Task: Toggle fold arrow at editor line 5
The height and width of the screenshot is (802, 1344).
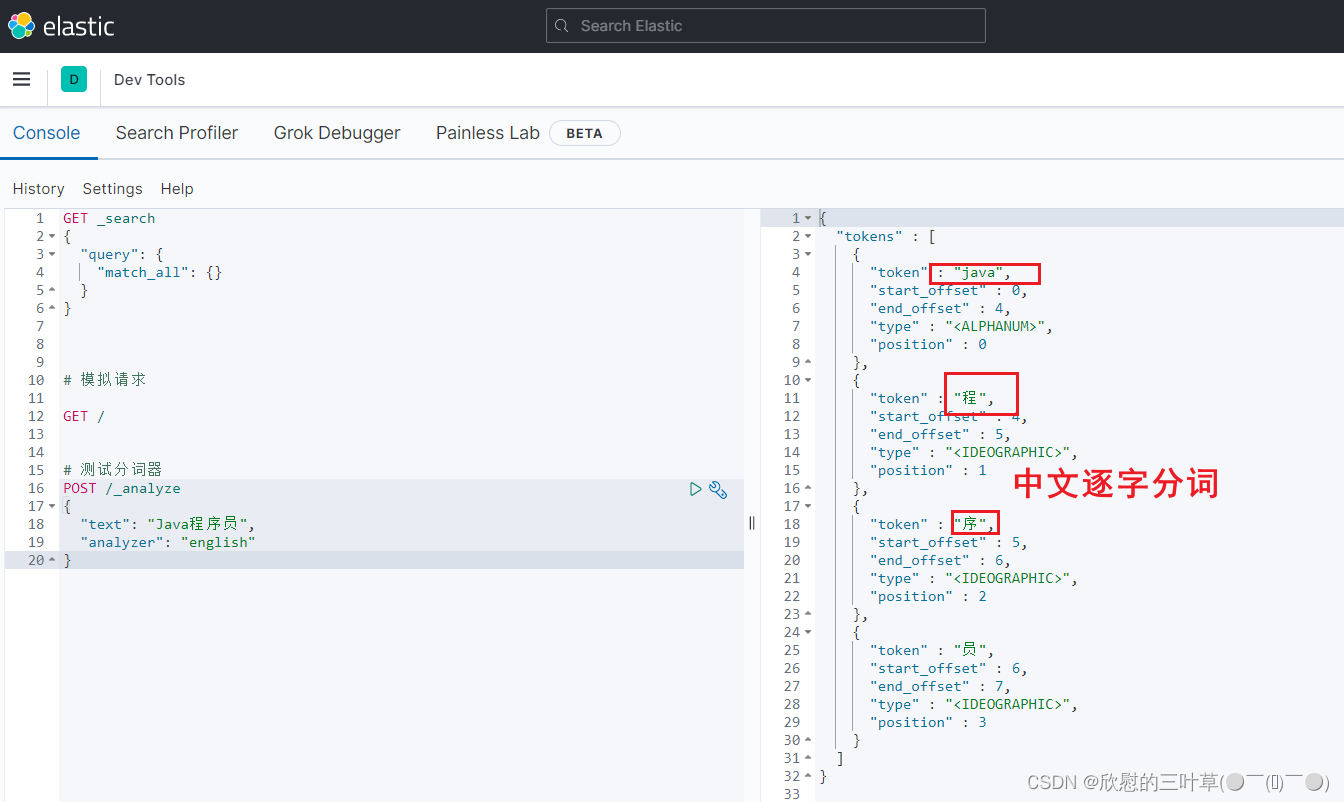Action: pos(52,290)
